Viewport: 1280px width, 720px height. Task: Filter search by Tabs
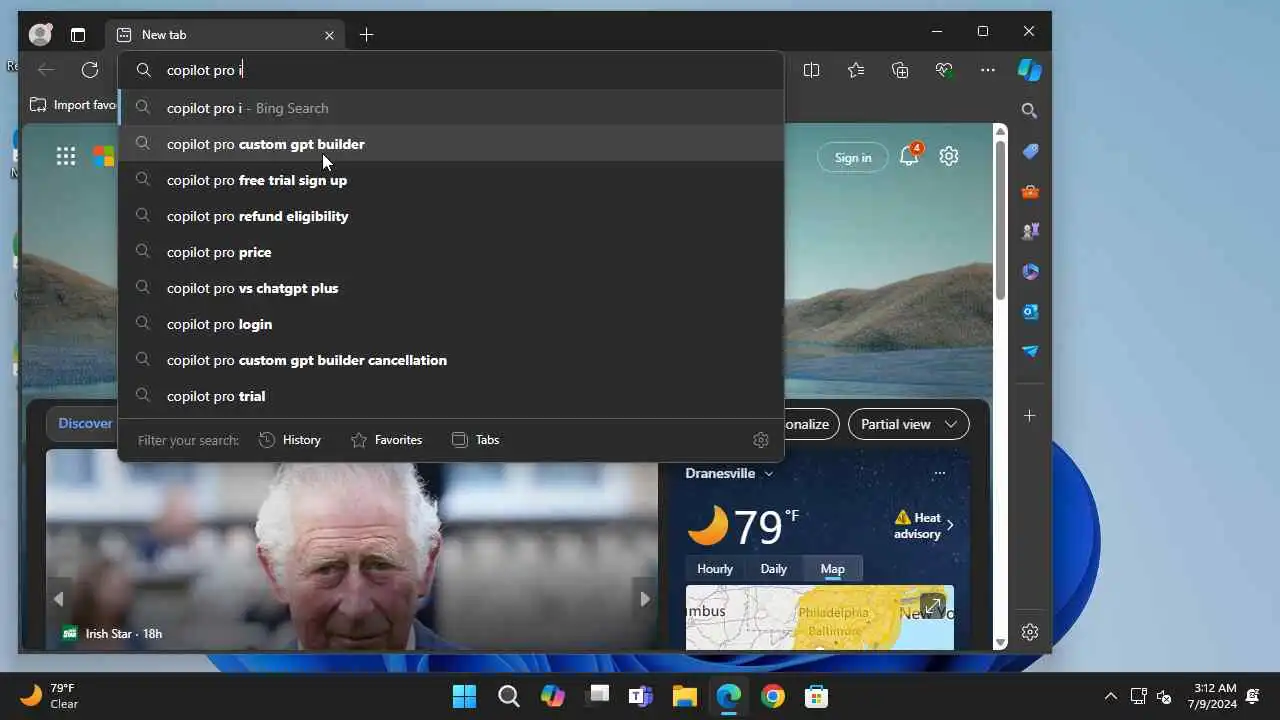tap(475, 440)
